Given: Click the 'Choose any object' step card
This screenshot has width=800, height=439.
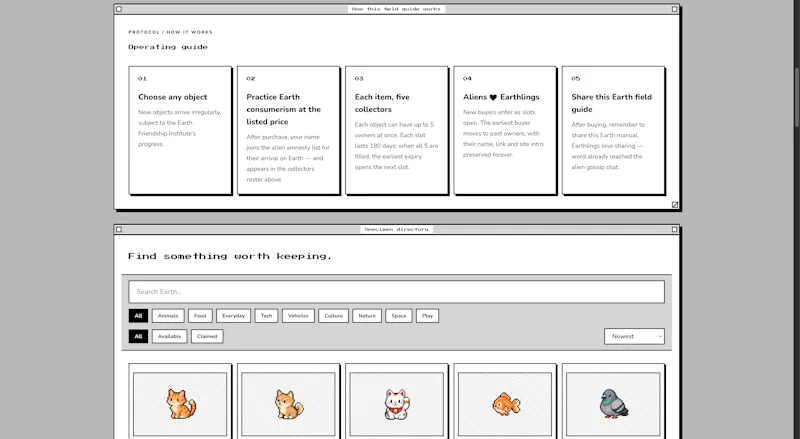Looking at the screenshot, I should pos(180,130).
